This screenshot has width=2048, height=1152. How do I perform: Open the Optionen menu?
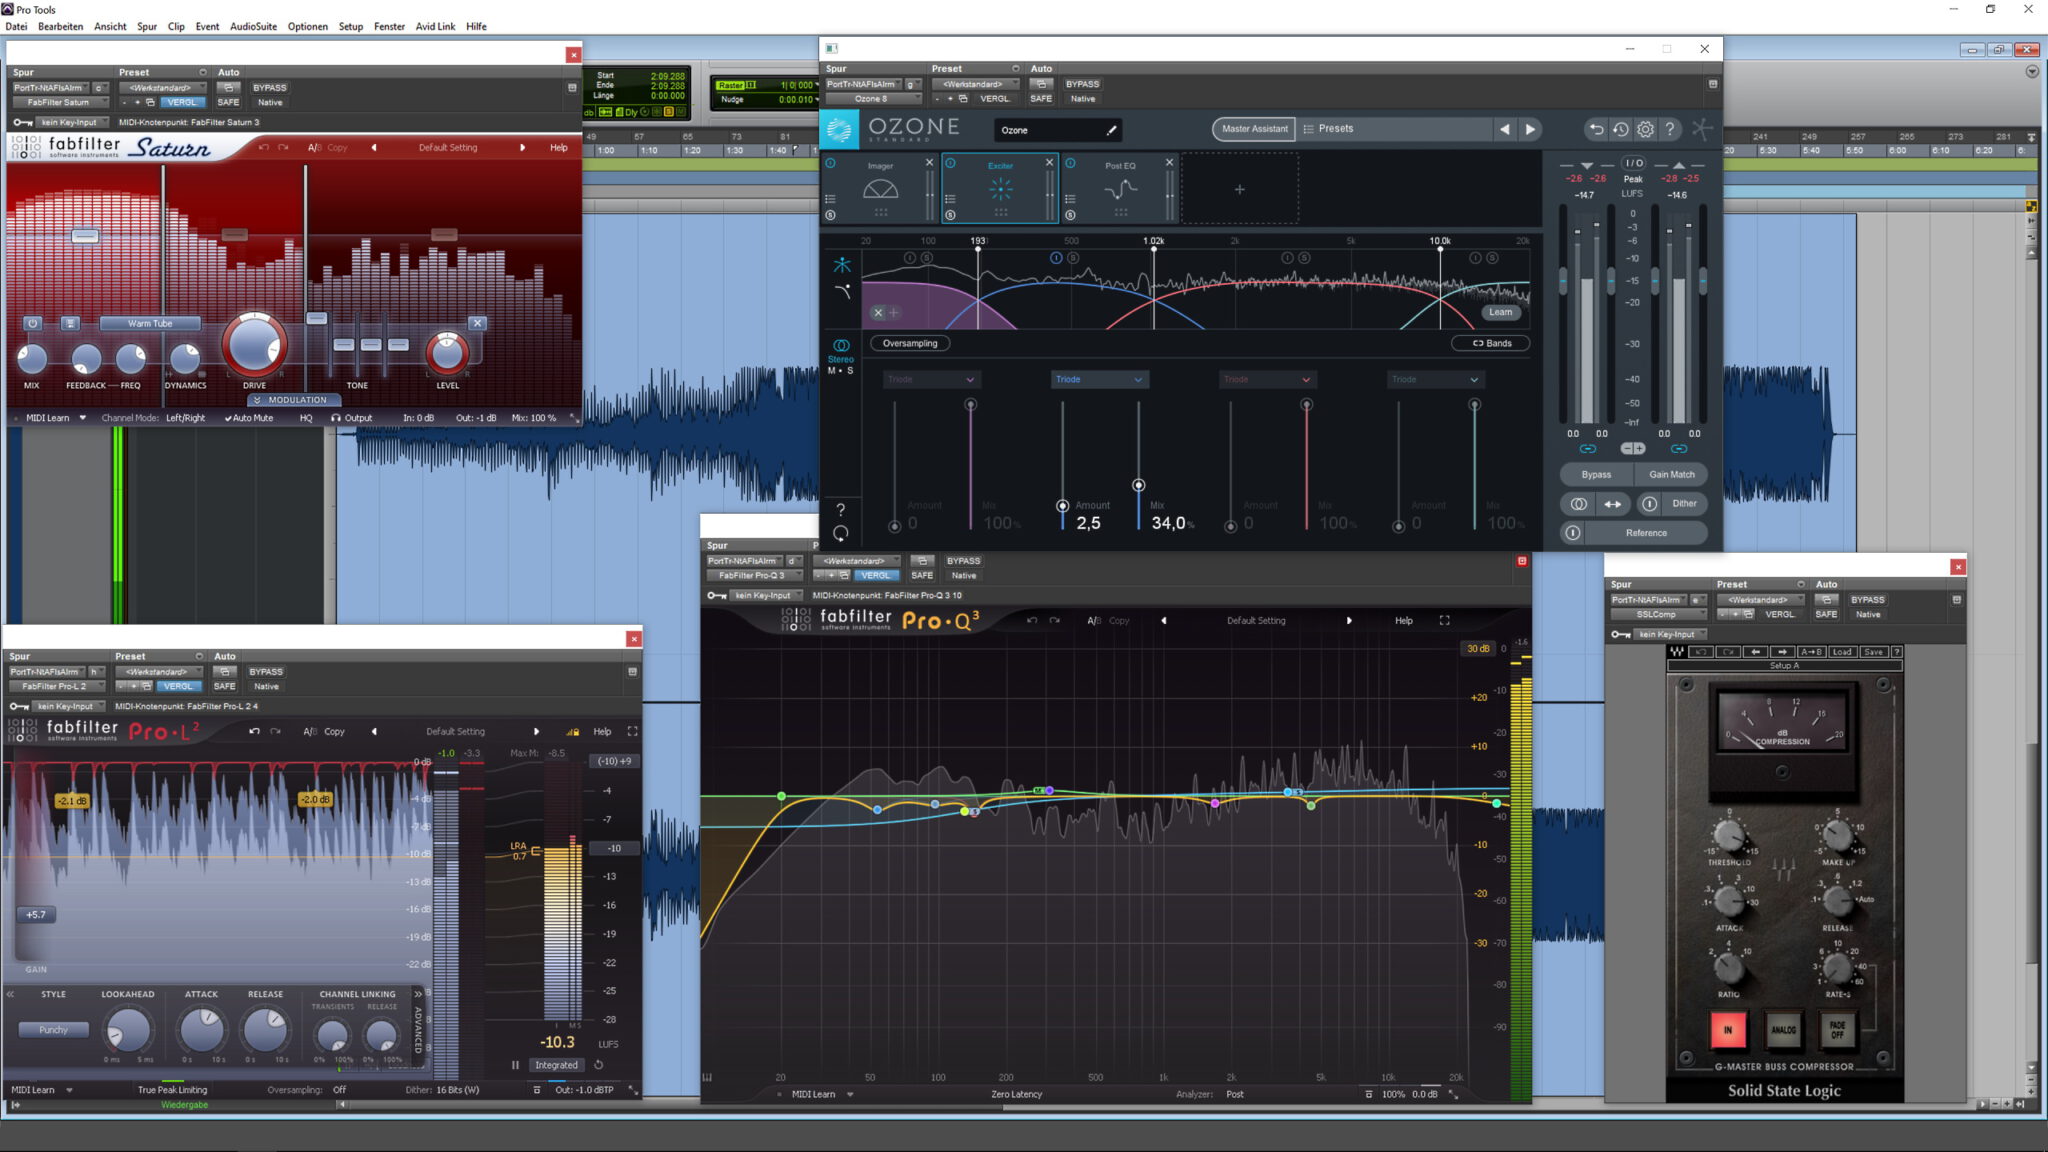click(x=308, y=27)
